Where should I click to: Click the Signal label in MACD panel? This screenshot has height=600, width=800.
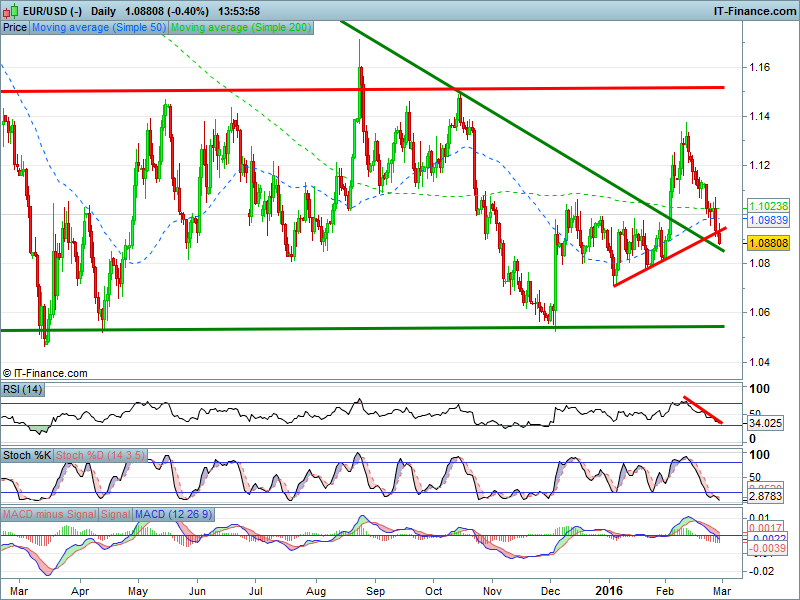point(115,514)
